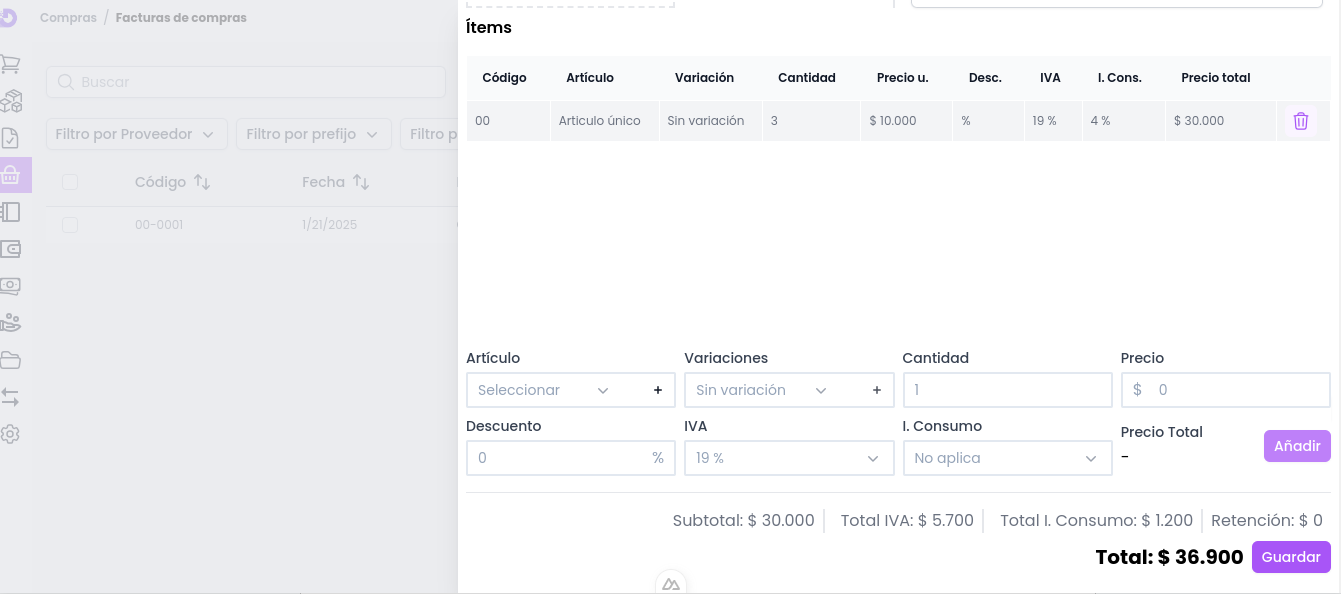The height and width of the screenshot is (594, 1341).
Task: Focus the Cantidad input field
Action: [x=1006, y=390]
